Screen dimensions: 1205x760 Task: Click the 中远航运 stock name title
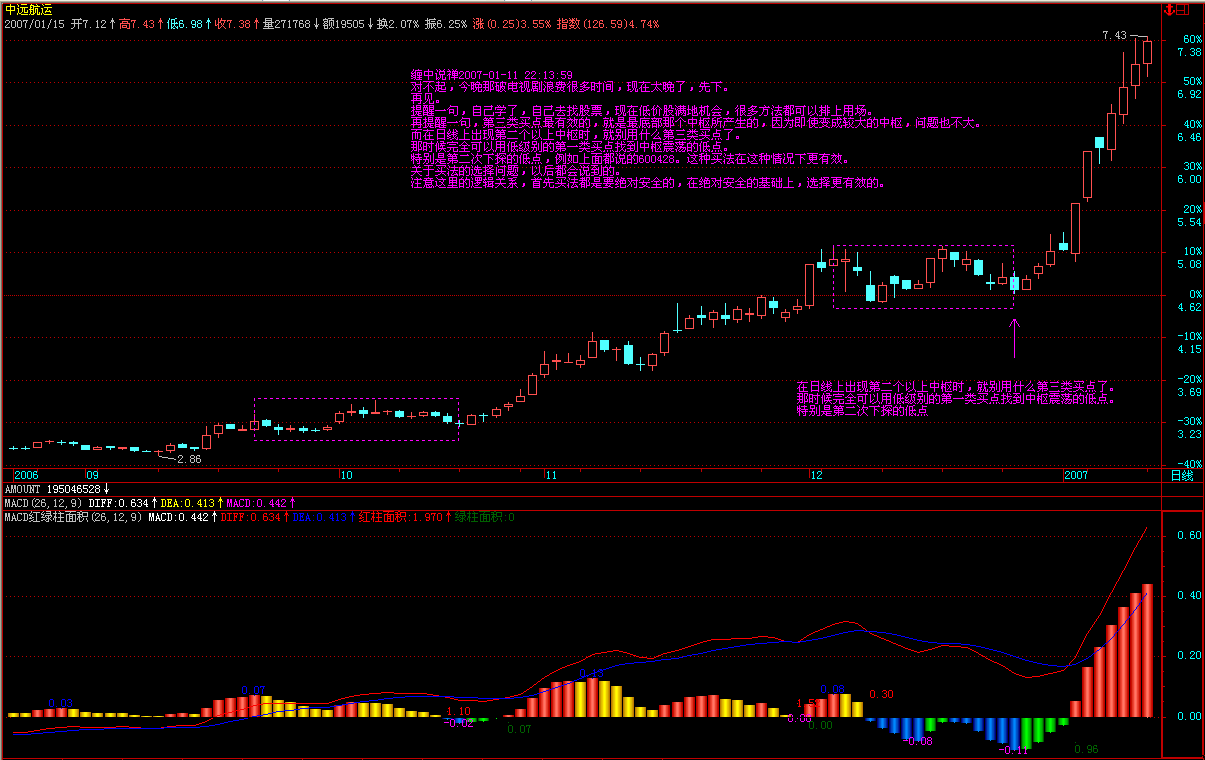27,9
